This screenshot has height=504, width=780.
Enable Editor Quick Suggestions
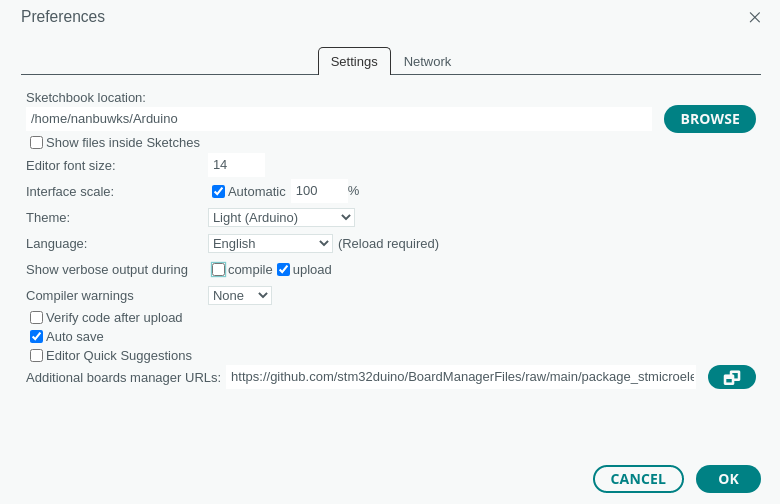(37, 355)
